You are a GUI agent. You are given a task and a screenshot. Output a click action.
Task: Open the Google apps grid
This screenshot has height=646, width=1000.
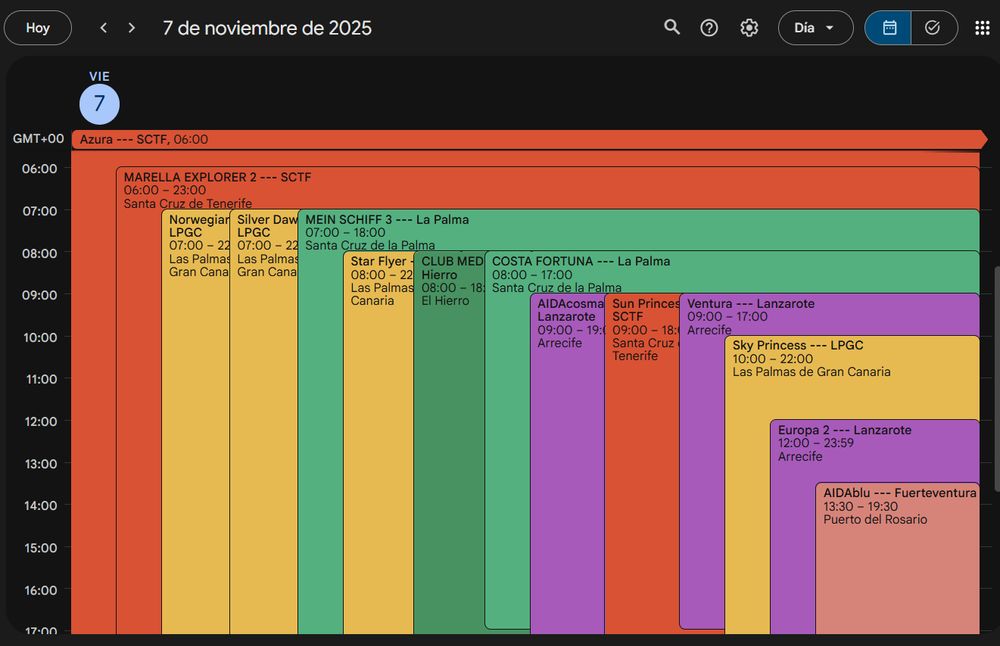coord(982,27)
